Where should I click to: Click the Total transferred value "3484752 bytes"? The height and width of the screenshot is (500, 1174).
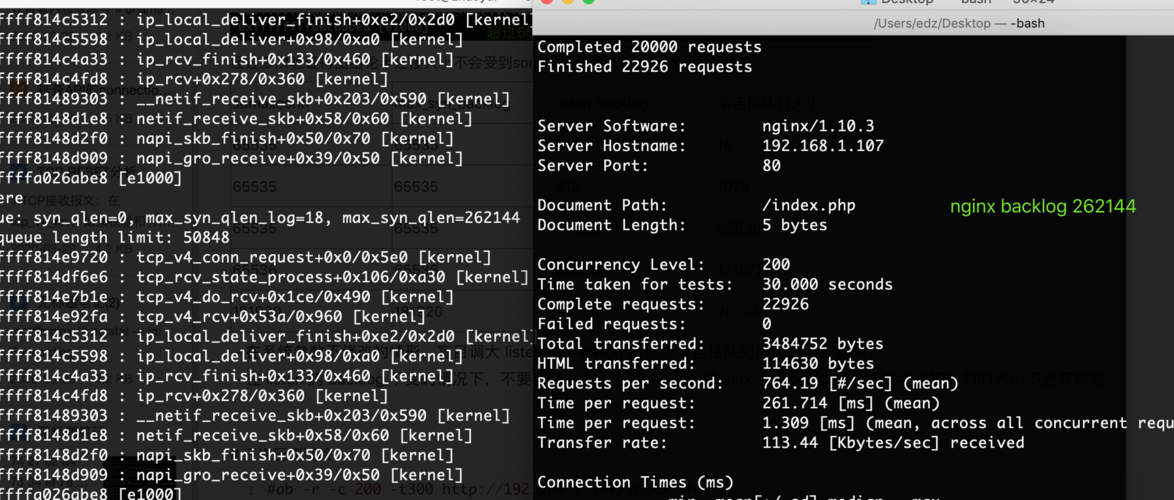(823, 344)
